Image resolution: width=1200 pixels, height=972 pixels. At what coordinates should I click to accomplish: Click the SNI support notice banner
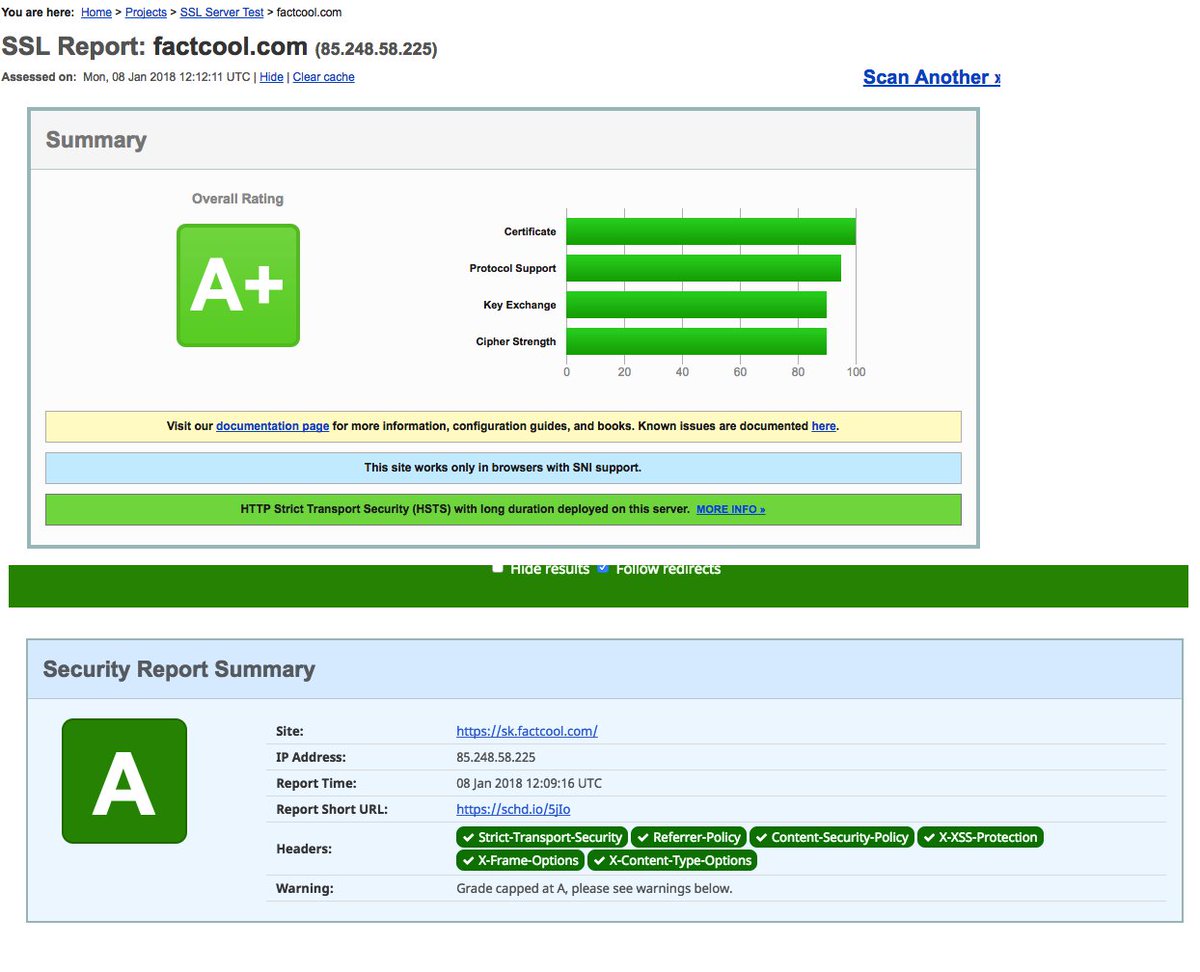[x=503, y=468]
